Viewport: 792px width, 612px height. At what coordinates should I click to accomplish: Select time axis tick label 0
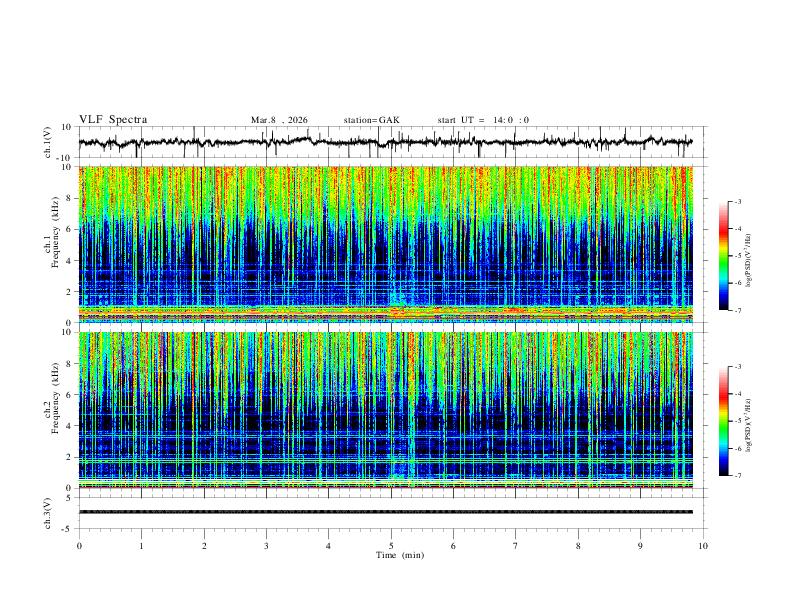tap(79, 546)
